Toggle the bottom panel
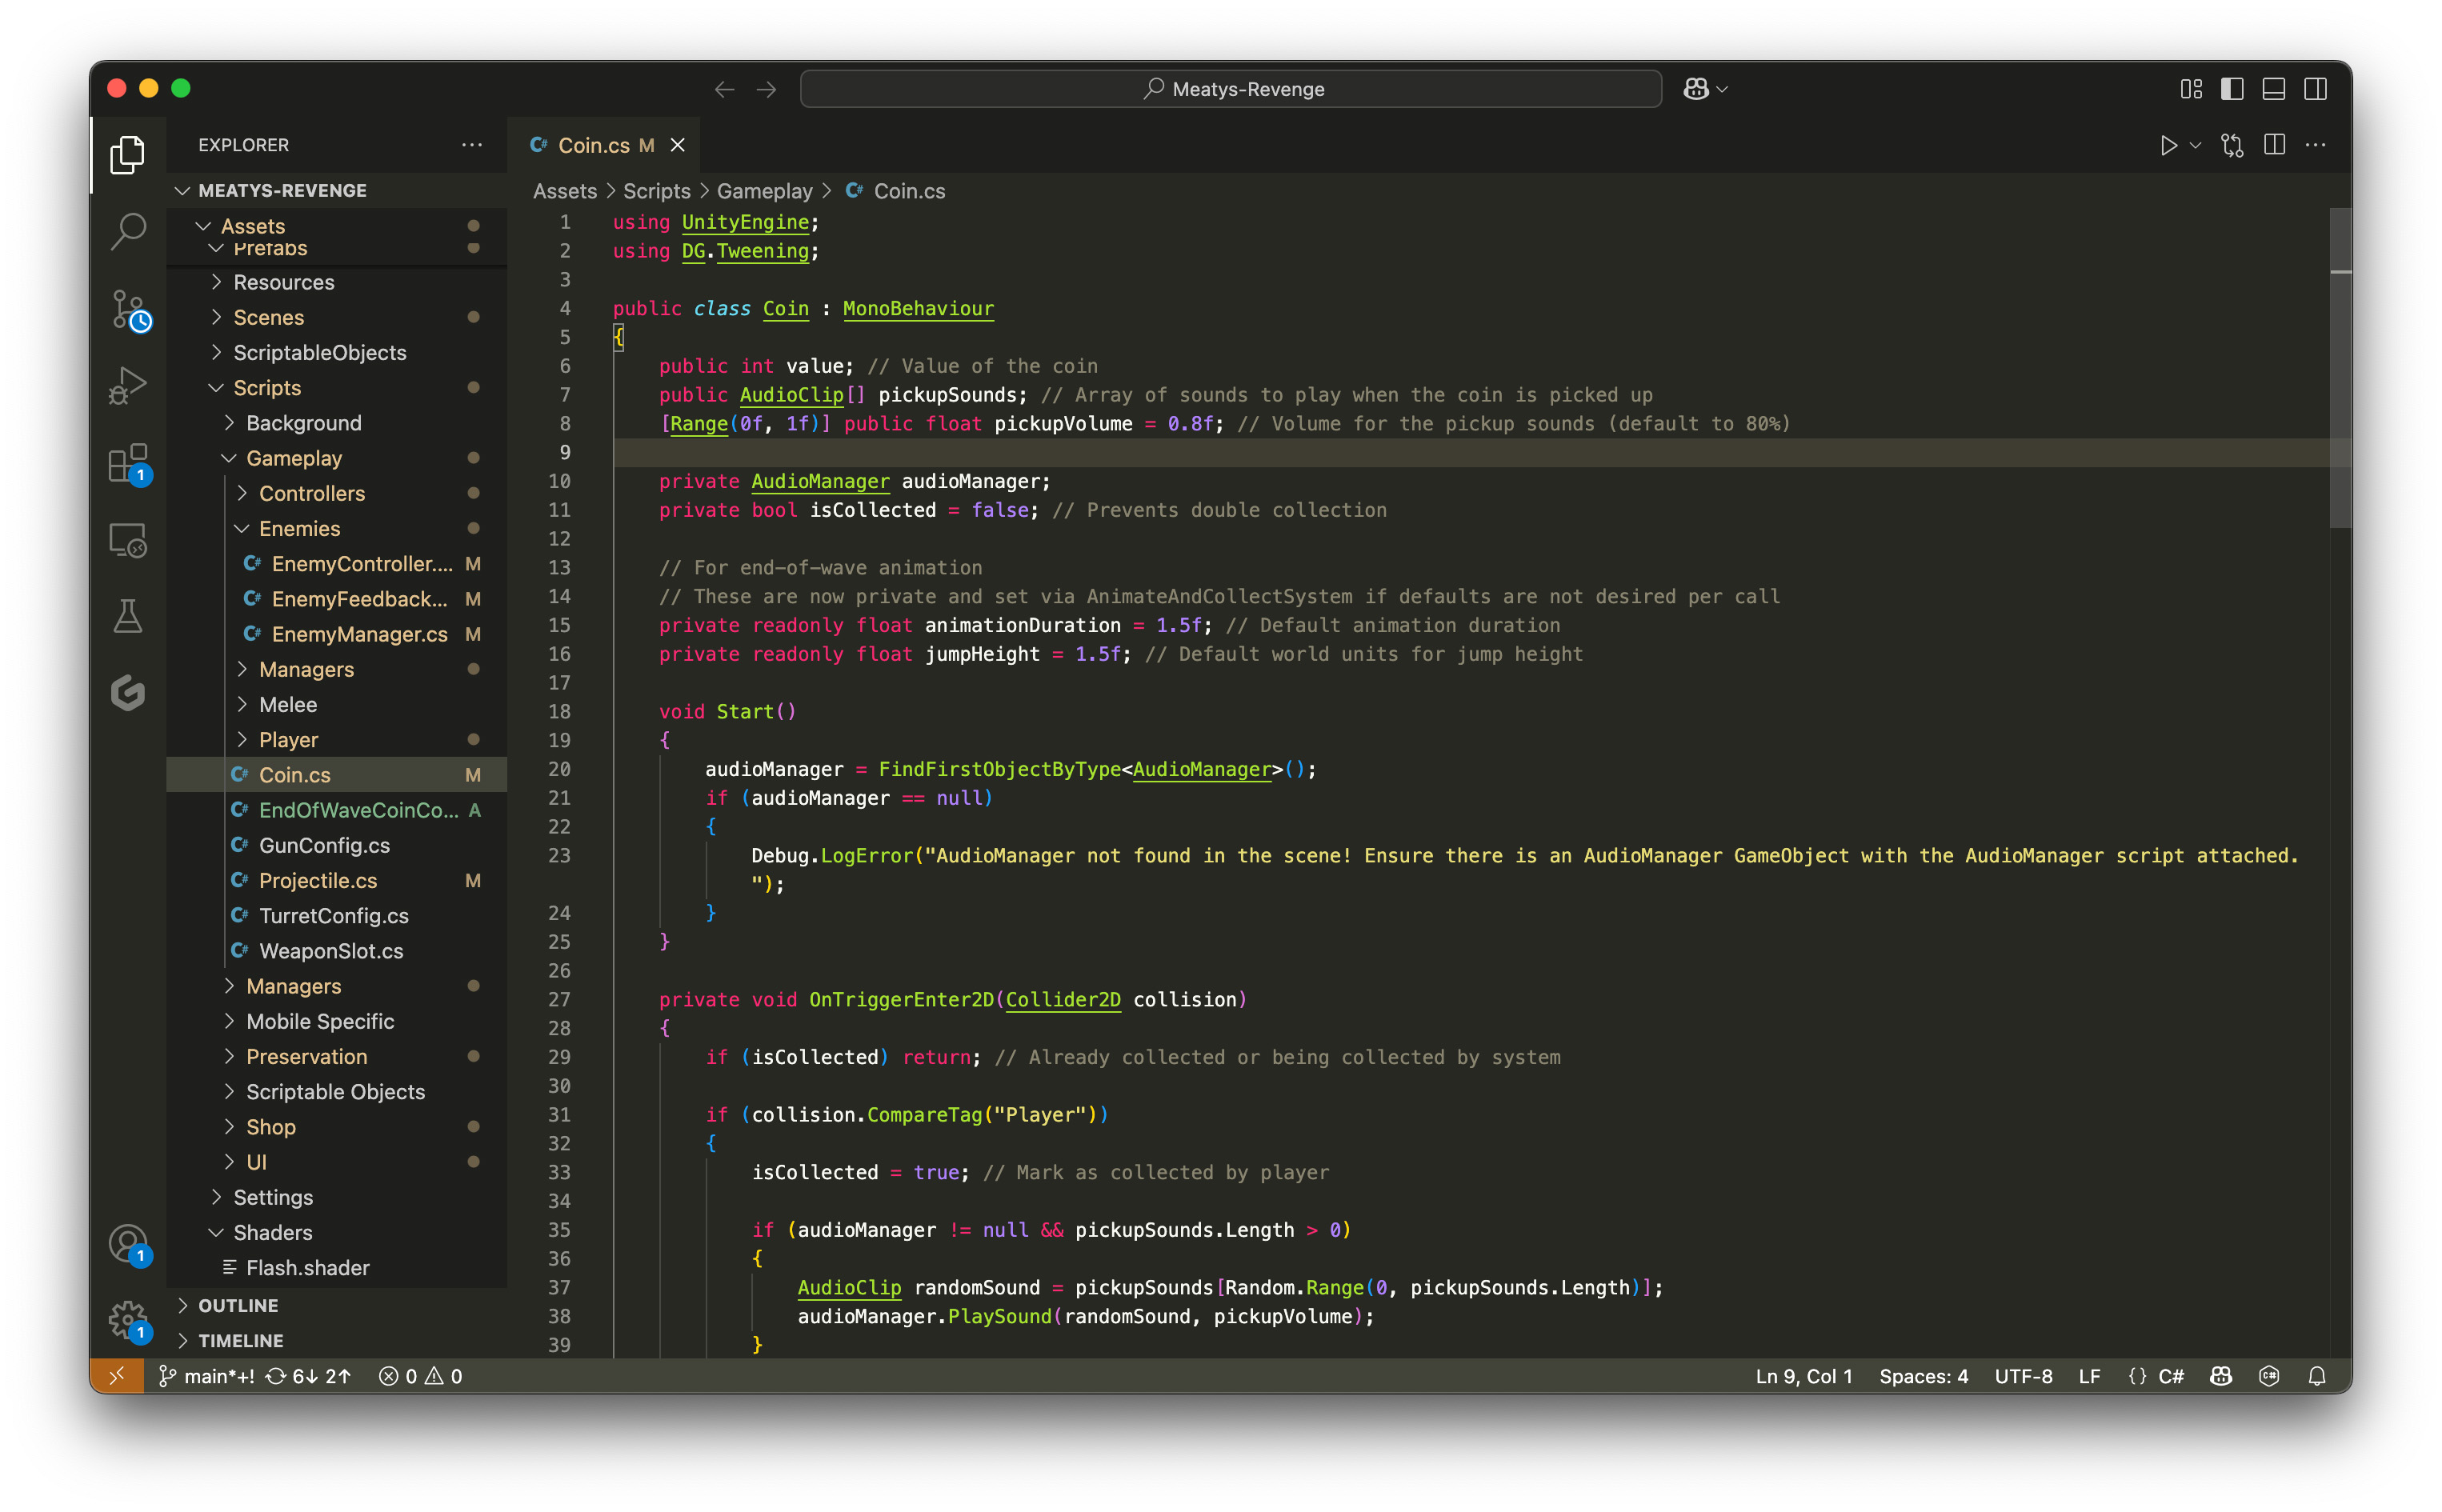The width and height of the screenshot is (2442, 1512). (x=2274, y=89)
